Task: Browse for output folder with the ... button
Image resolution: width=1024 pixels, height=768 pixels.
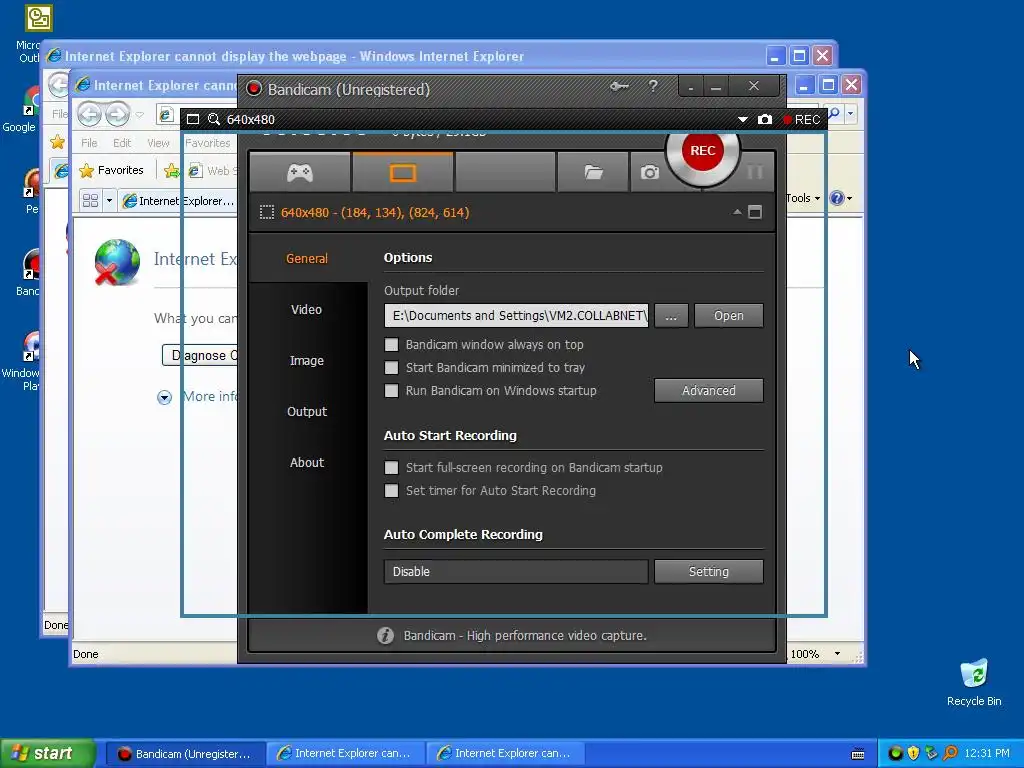Action: point(671,315)
